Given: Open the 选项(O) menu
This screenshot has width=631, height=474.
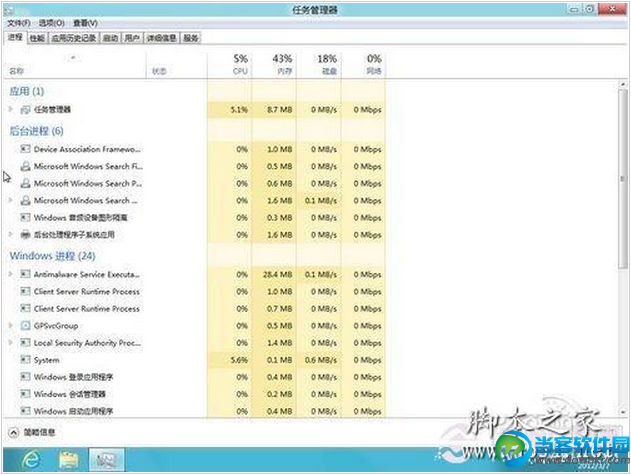Looking at the screenshot, I should 52,23.
